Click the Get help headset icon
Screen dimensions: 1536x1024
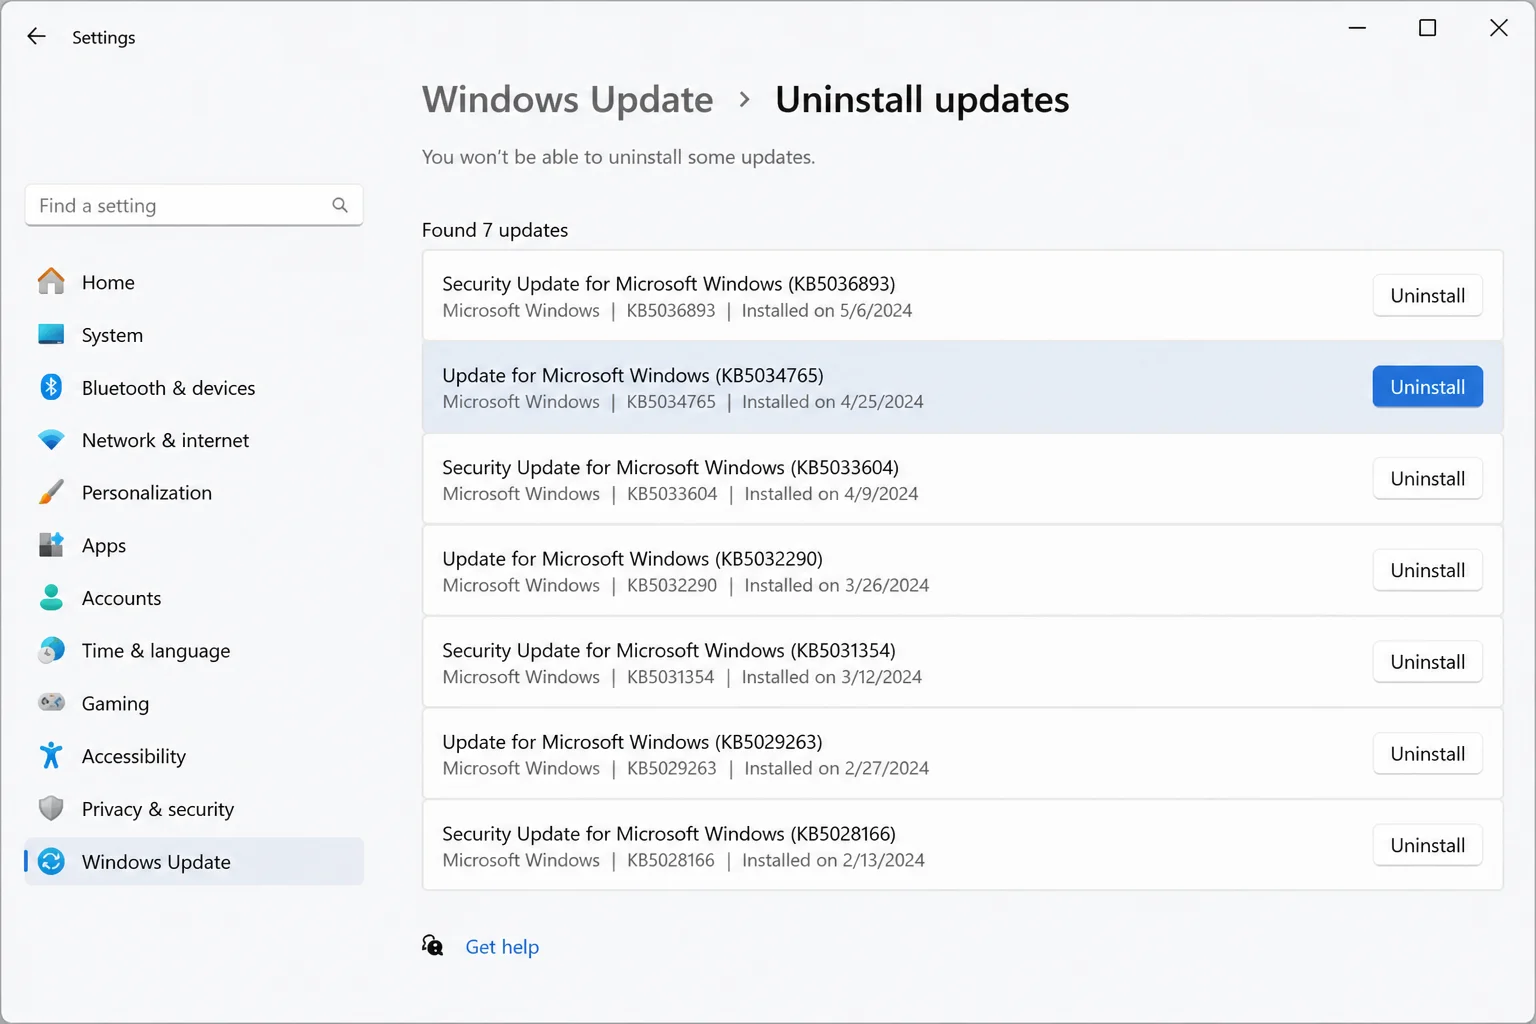coord(432,946)
